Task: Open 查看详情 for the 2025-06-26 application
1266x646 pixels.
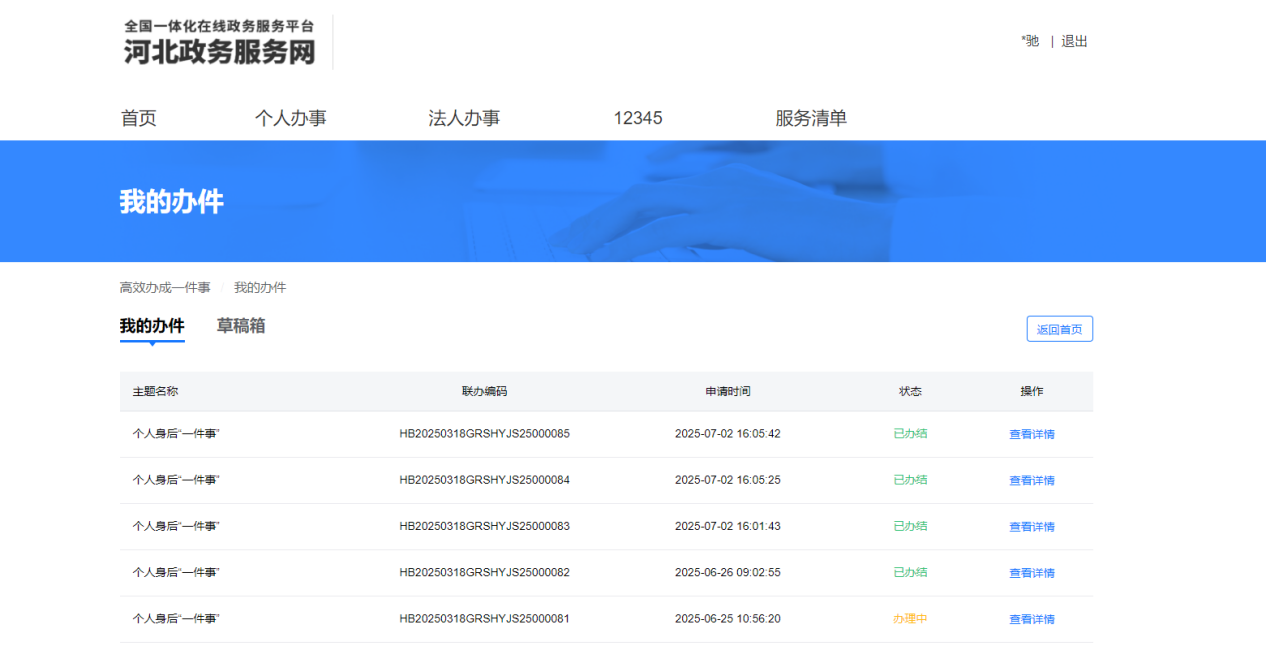Action: (1031, 573)
